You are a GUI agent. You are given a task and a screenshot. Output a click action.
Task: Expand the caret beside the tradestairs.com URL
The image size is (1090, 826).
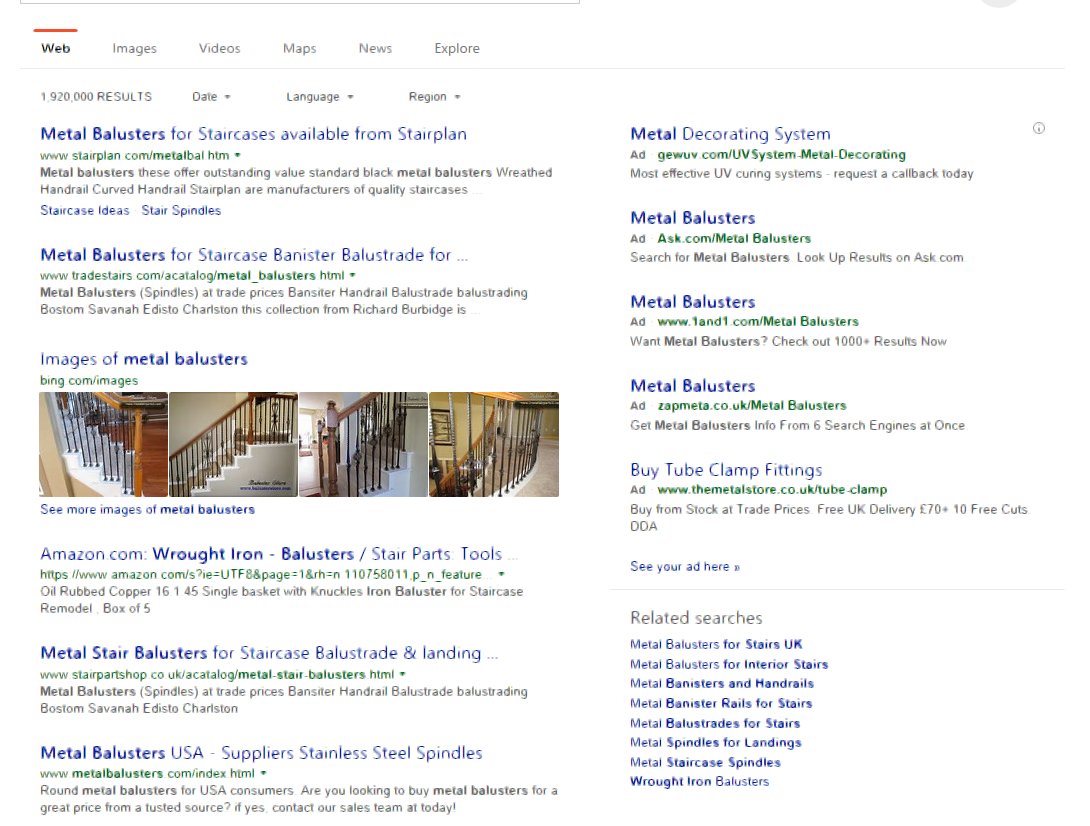[x=353, y=275]
